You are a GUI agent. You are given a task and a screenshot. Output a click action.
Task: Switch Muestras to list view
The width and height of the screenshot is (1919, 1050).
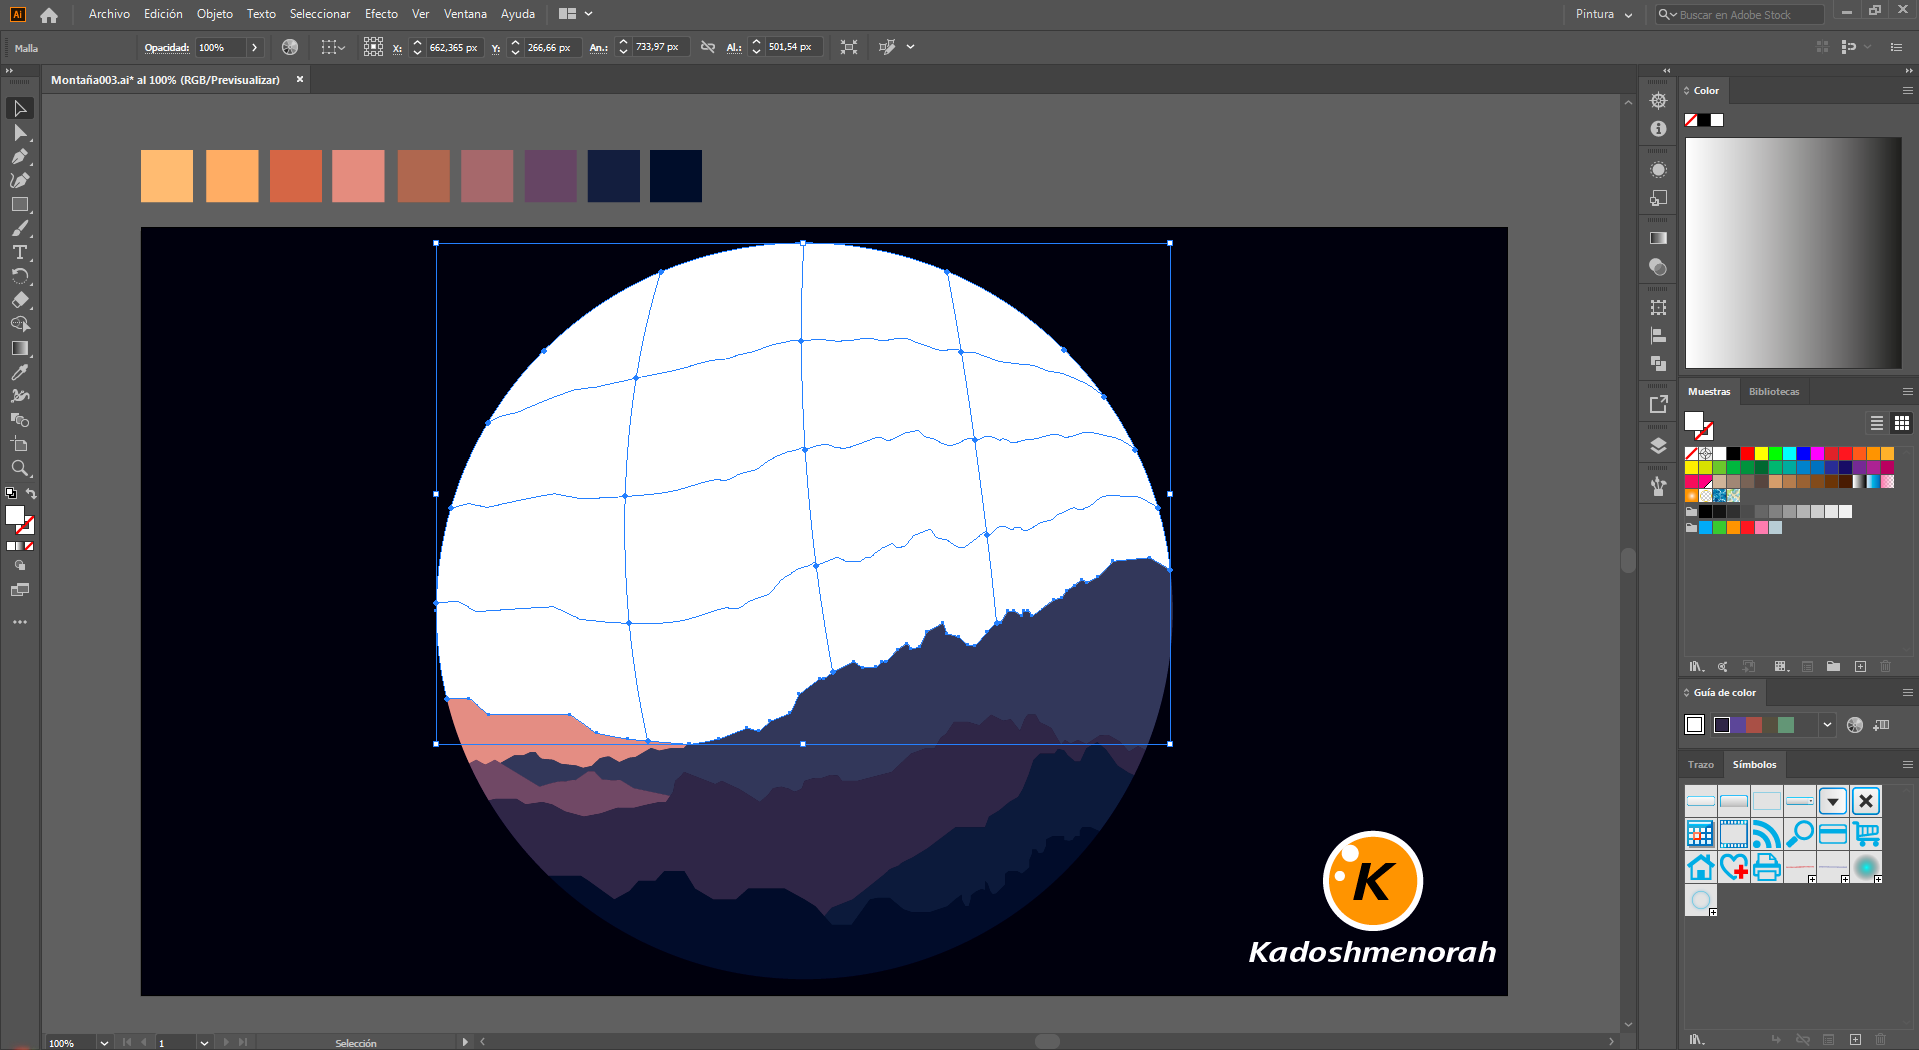coord(1877,423)
